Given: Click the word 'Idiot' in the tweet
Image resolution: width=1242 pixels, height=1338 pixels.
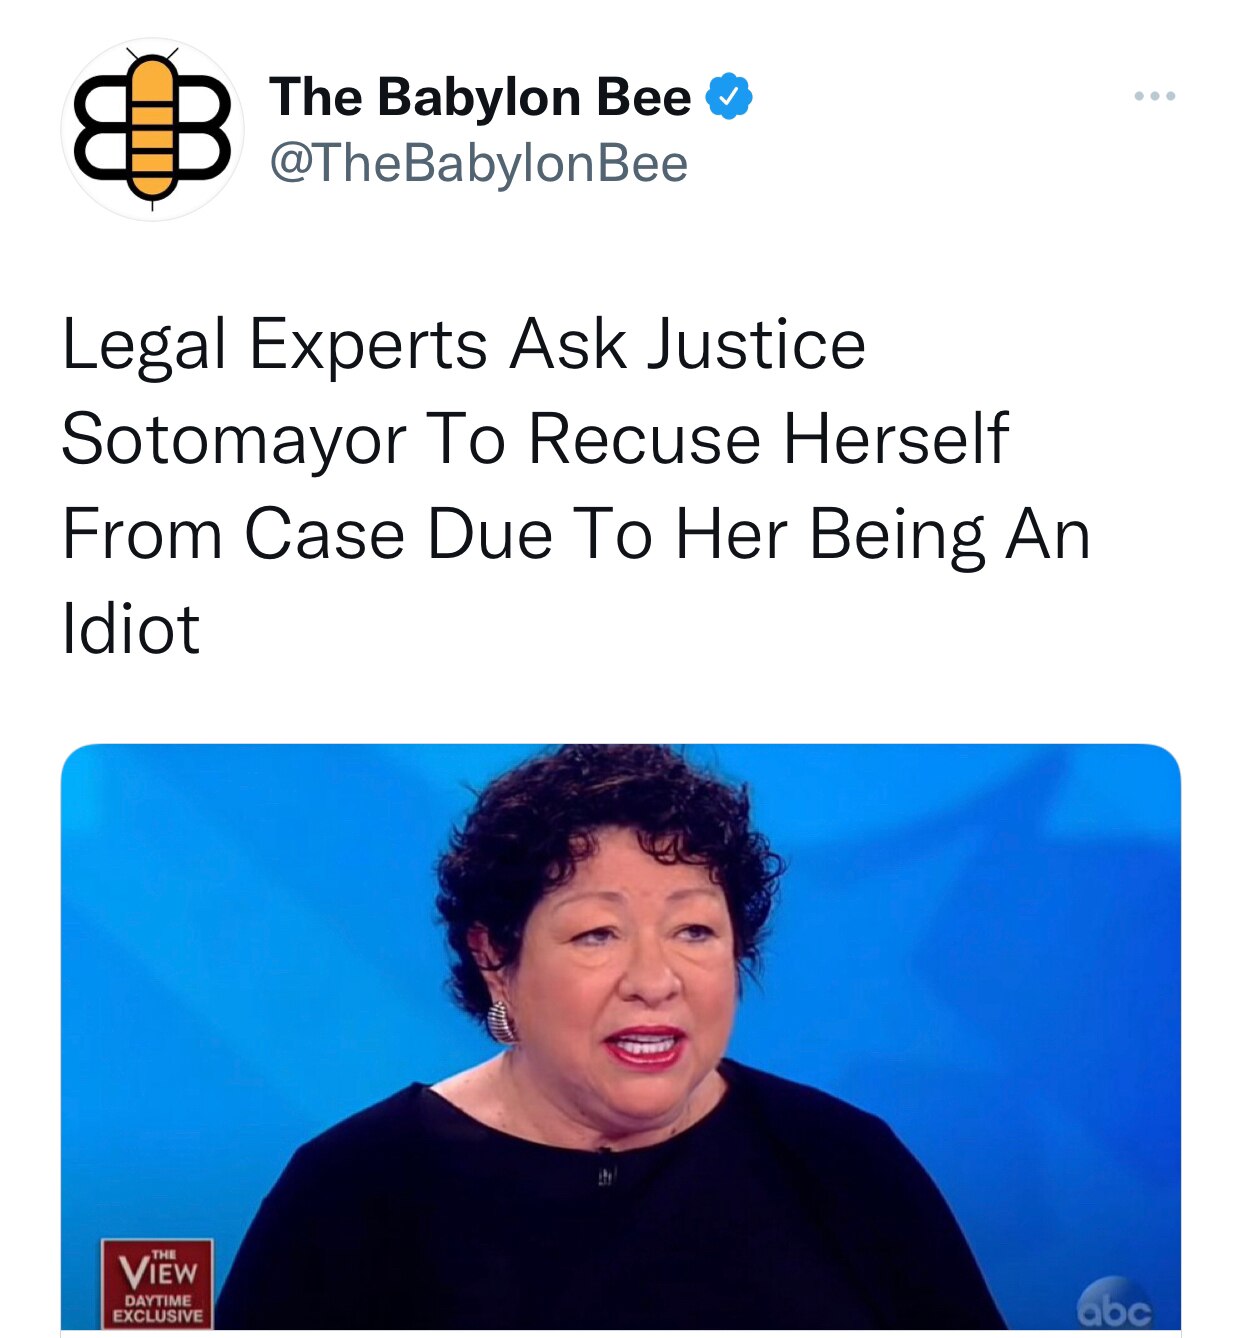Looking at the screenshot, I should 131,629.
